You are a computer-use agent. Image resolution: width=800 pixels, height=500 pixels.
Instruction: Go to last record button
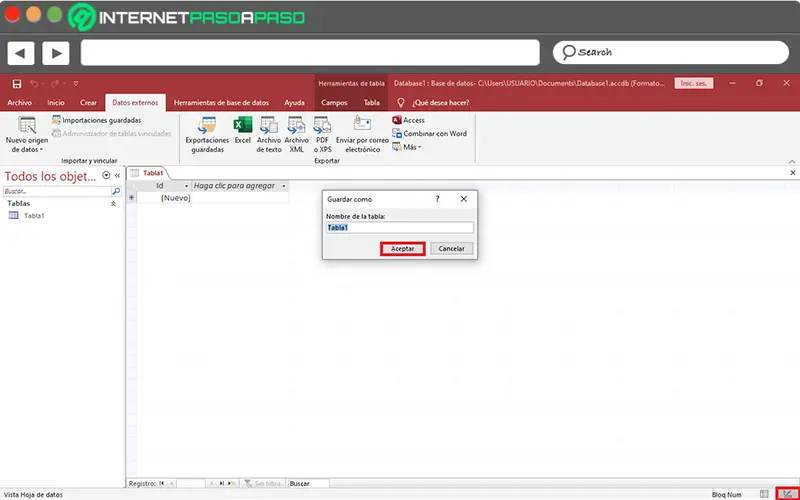point(222,483)
